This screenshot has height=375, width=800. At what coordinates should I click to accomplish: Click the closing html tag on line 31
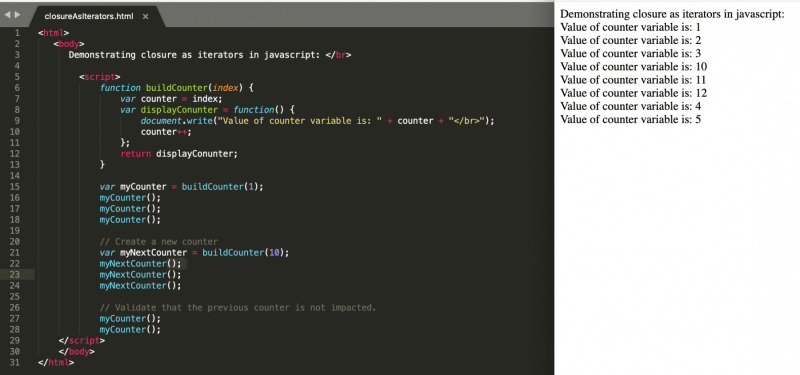[56, 363]
